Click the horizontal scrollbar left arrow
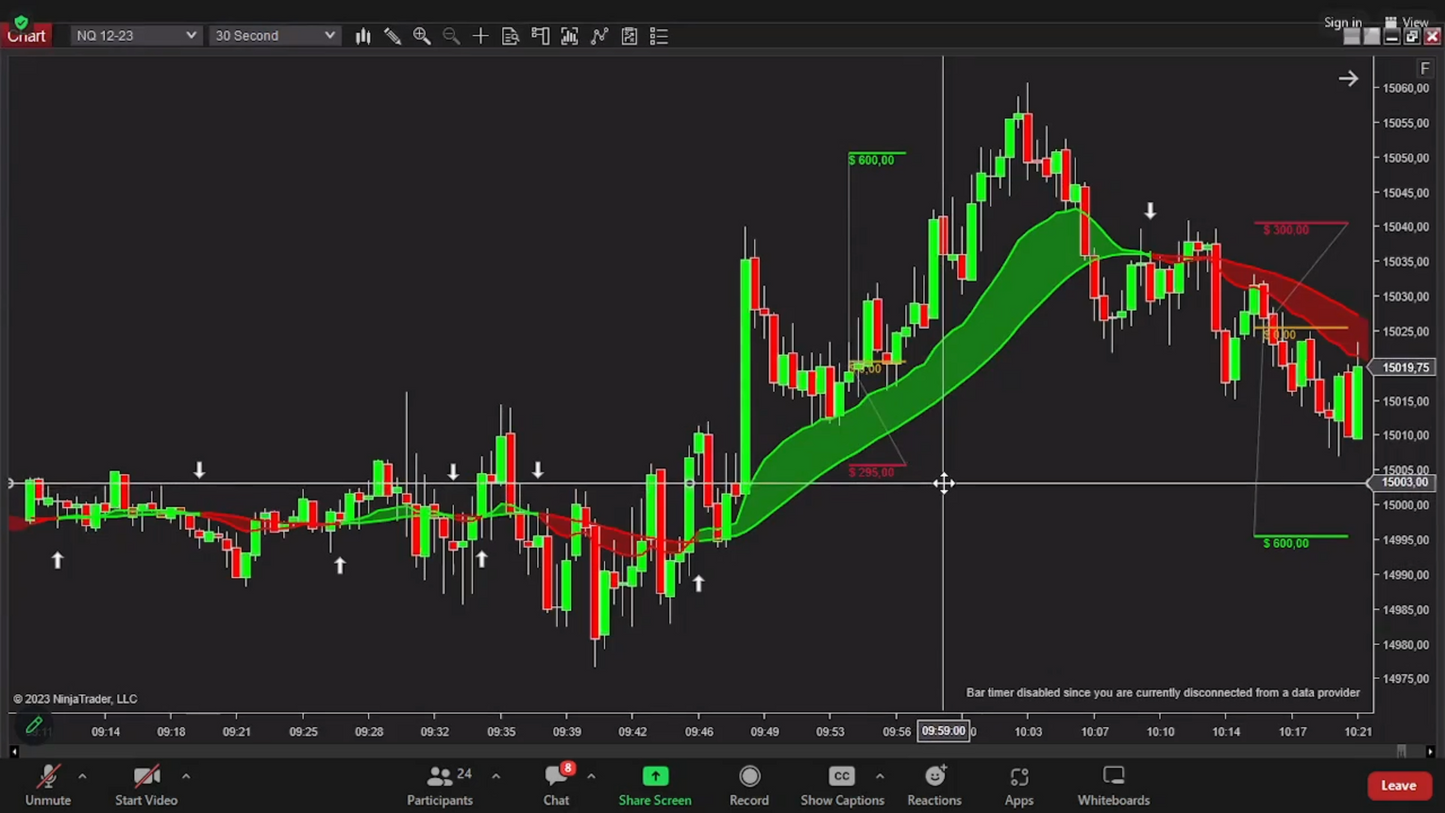This screenshot has height=813, width=1445. pyautogui.click(x=14, y=751)
